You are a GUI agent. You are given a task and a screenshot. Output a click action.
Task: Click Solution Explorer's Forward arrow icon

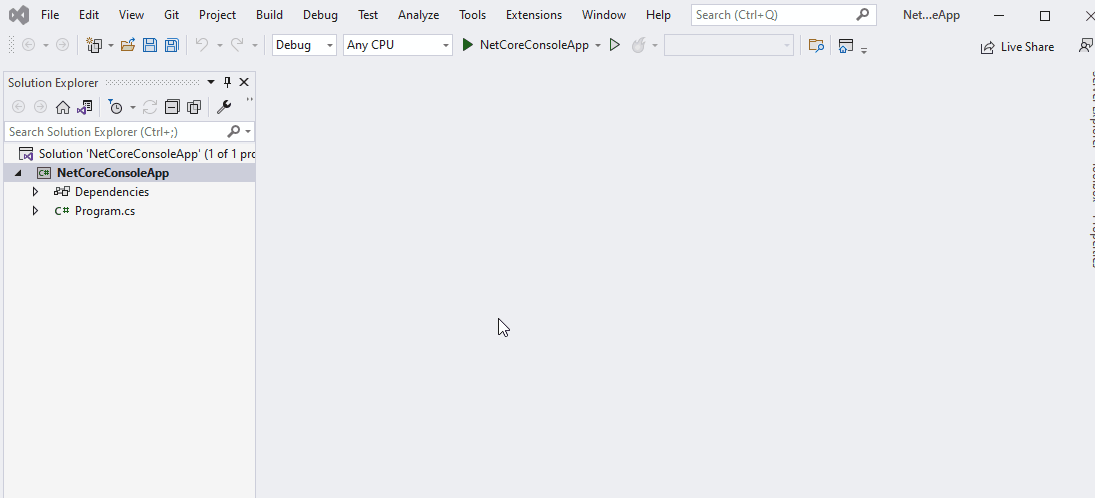(x=41, y=107)
